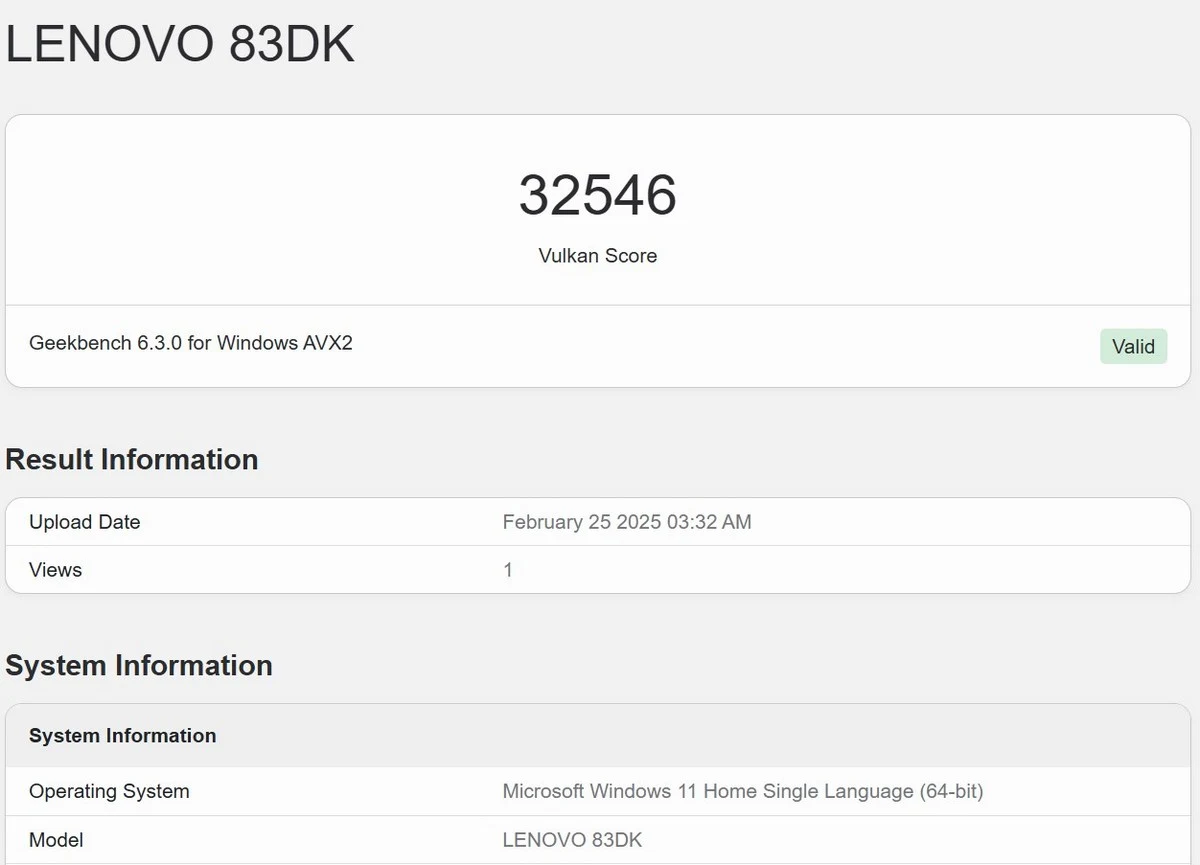Viewport: 1200px width, 865px height.
Task: Click the System Information table header row
Action: point(599,736)
